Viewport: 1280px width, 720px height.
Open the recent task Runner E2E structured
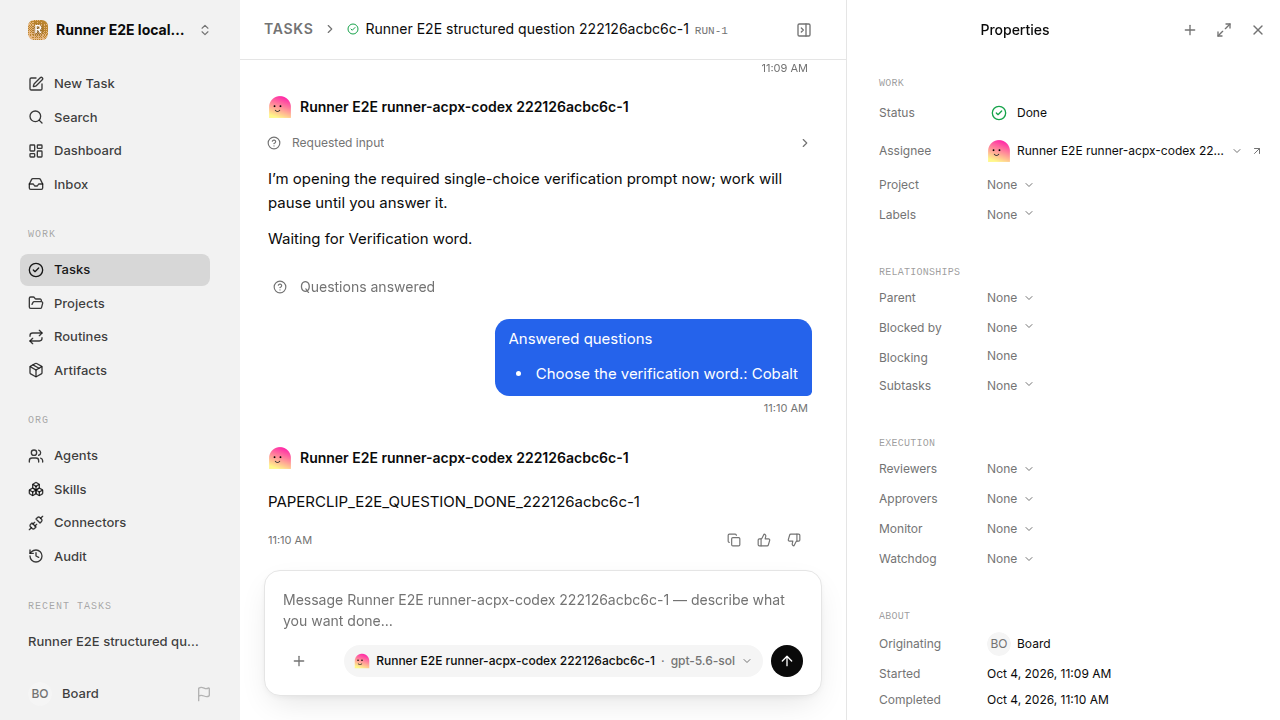point(114,642)
